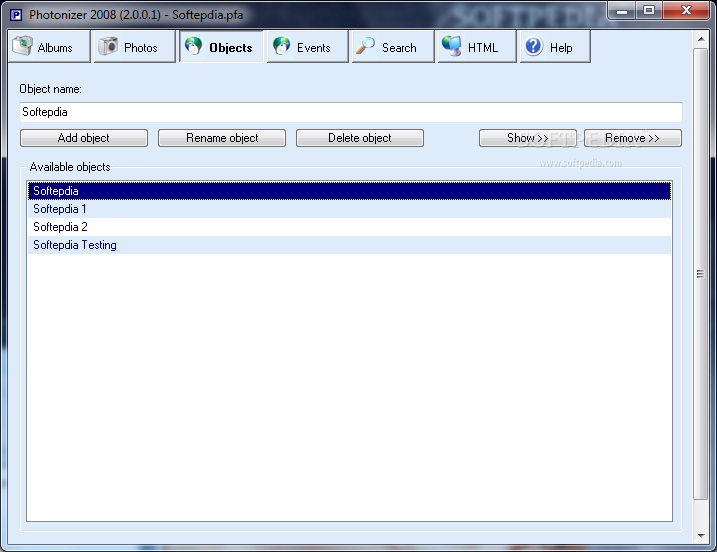The width and height of the screenshot is (717, 552).
Task: Open the Search tab
Action: coord(393,46)
